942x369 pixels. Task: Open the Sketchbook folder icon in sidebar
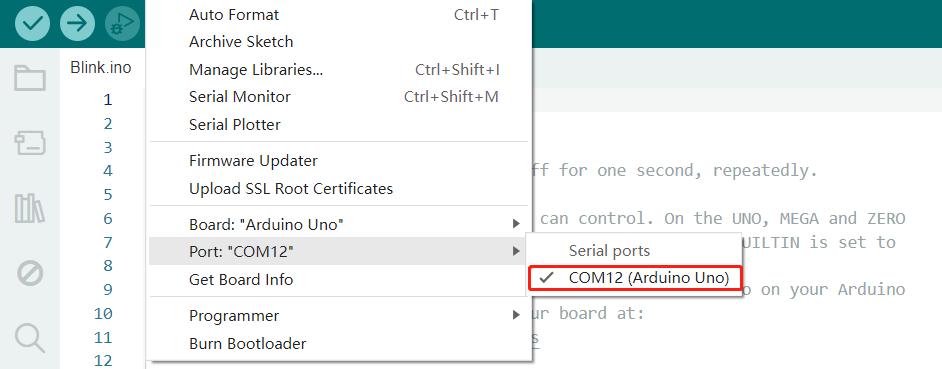pyautogui.click(x=30, y=78)
